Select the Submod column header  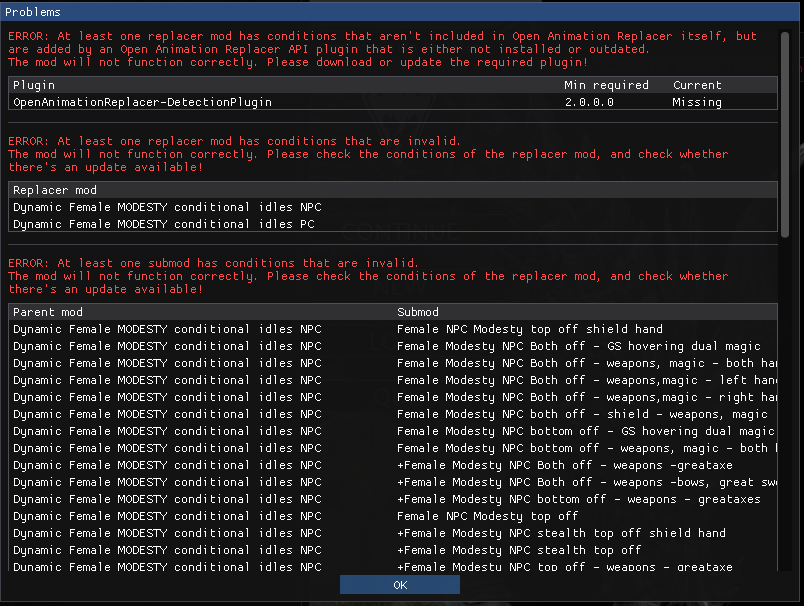[x=418, y=312]
